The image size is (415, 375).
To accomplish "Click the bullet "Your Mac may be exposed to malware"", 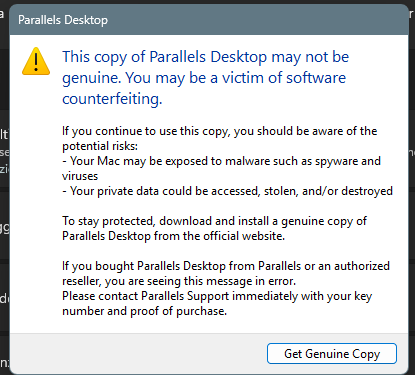I will tap(221, 161).
